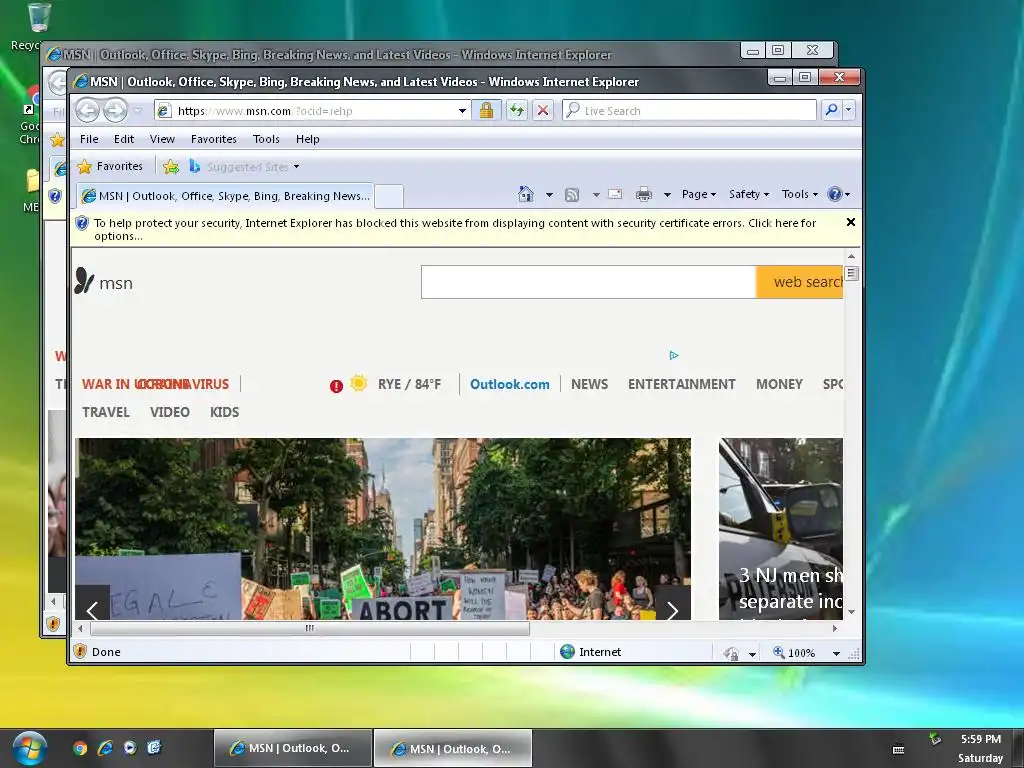Open the TRAVEL link
Image resolution: width=1024 pixels, height=768 pixels.
click(106, 412)
